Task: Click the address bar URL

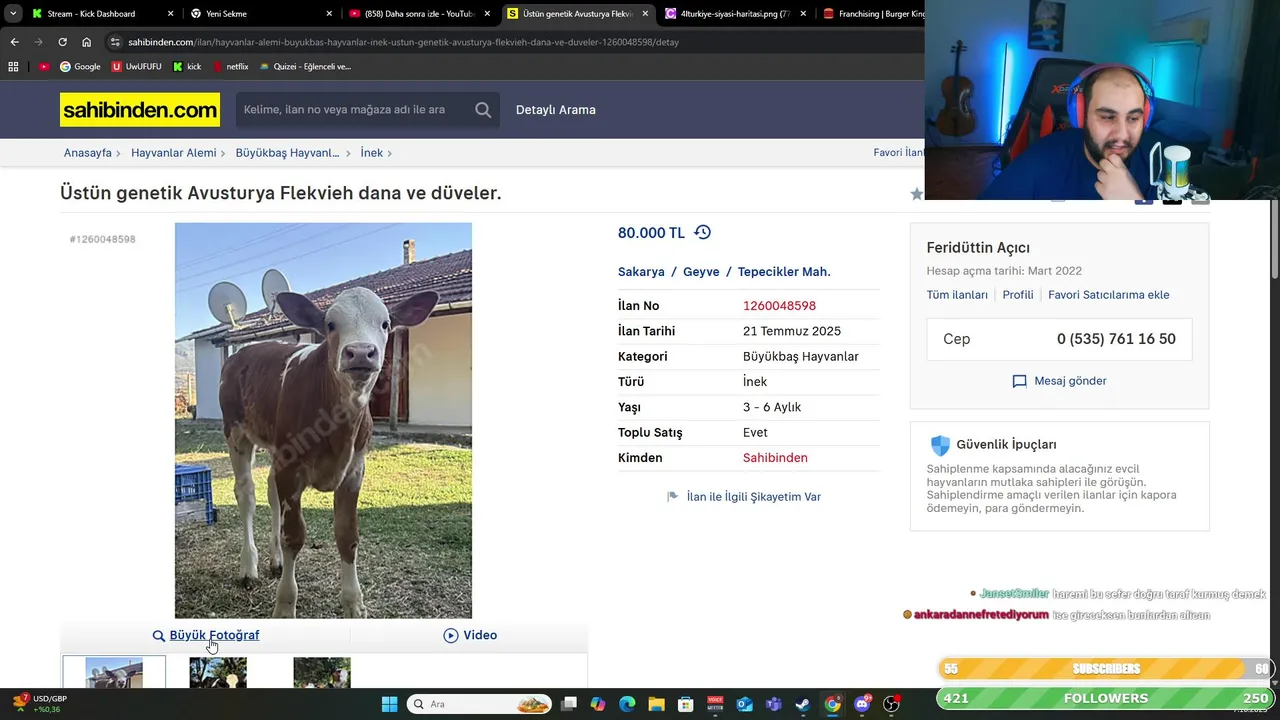Action: (403, 42)
